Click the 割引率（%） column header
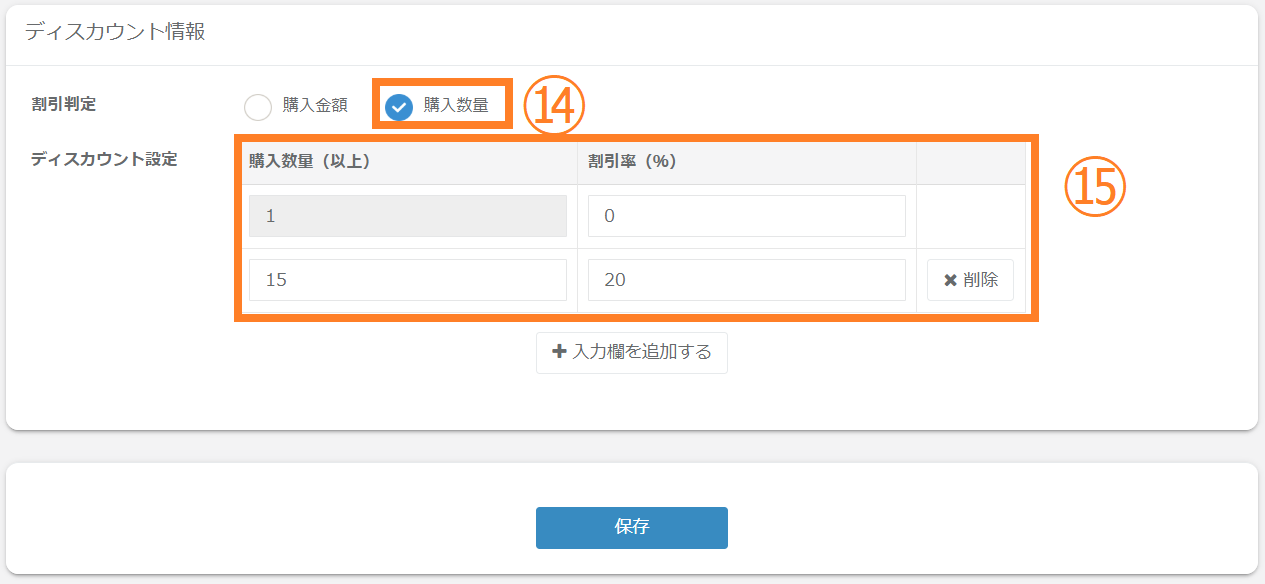 pos(632,162)
